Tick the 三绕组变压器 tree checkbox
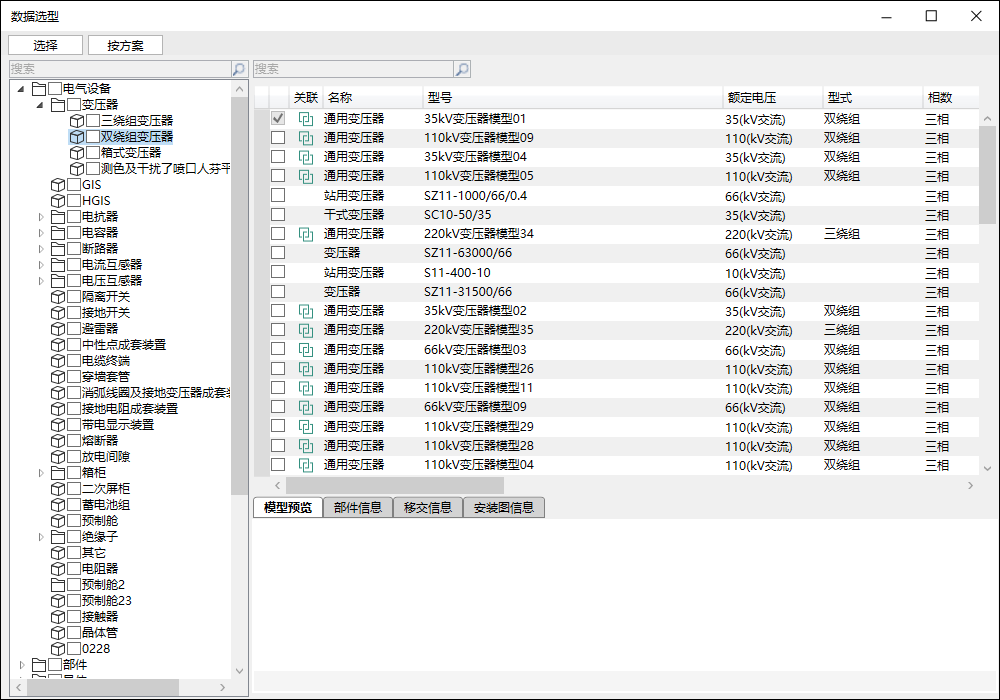Screen dimensions: 1000x700 [x=92, y=121]
